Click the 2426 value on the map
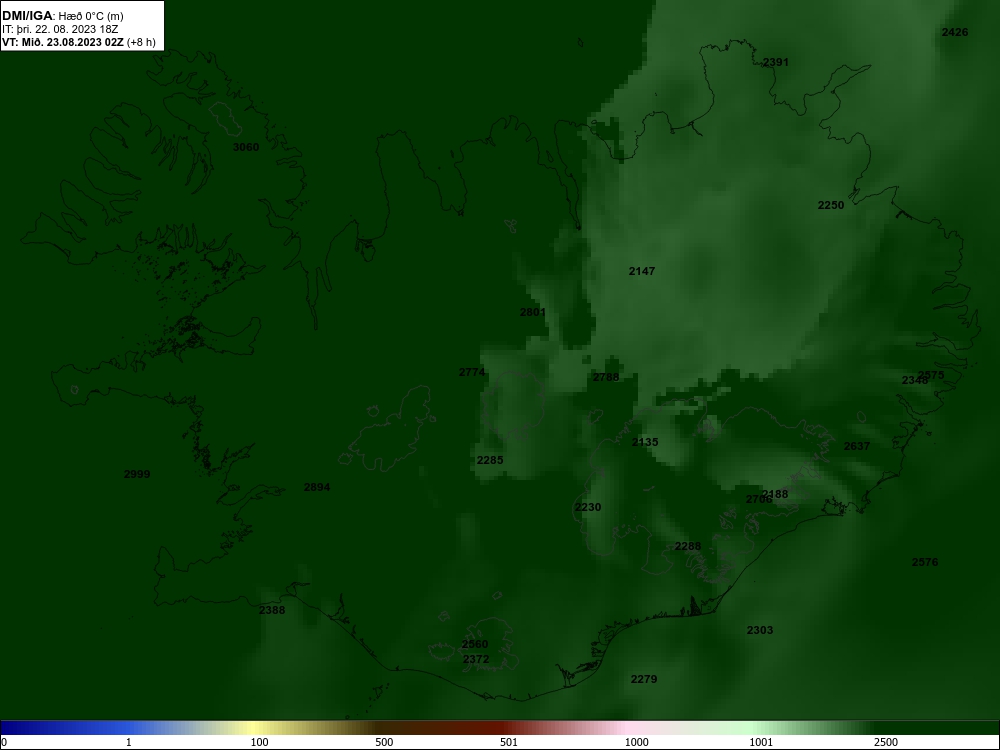The image size is (1000, 750). pyautogui.click(x=955, y=33)
